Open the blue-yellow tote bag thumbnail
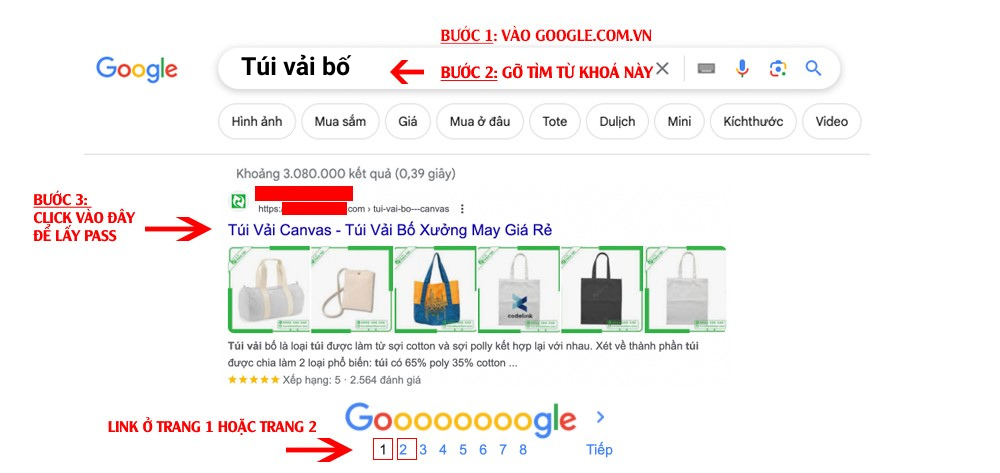Viewport: 1000px width, 473px height. tap(435, 290)
